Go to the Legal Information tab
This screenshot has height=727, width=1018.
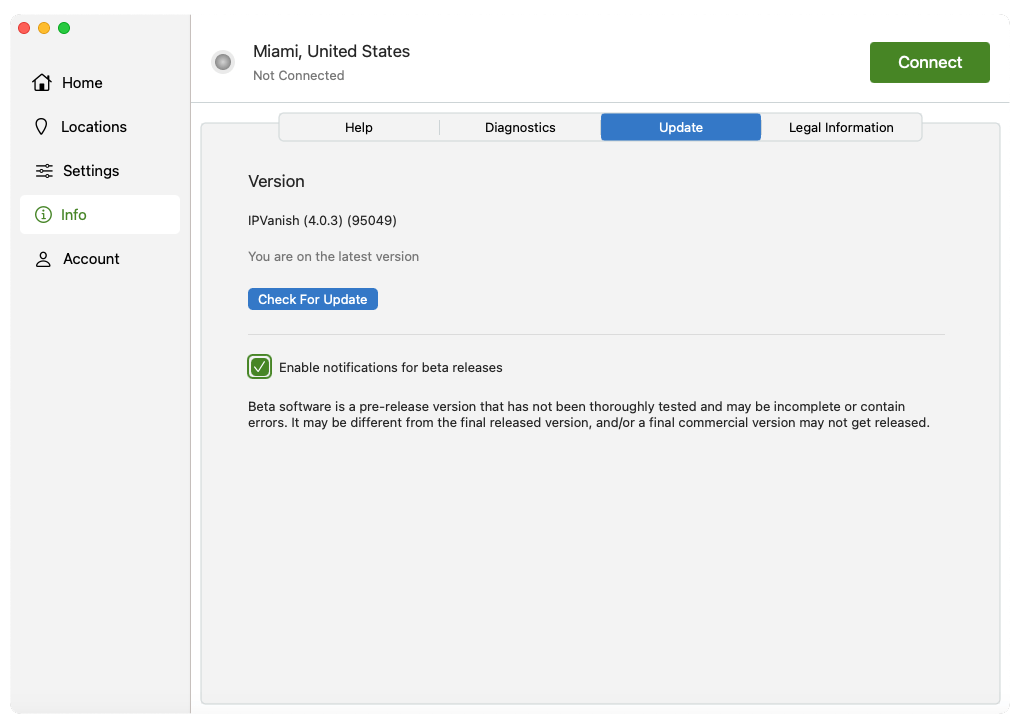click(x=841, y=127)
